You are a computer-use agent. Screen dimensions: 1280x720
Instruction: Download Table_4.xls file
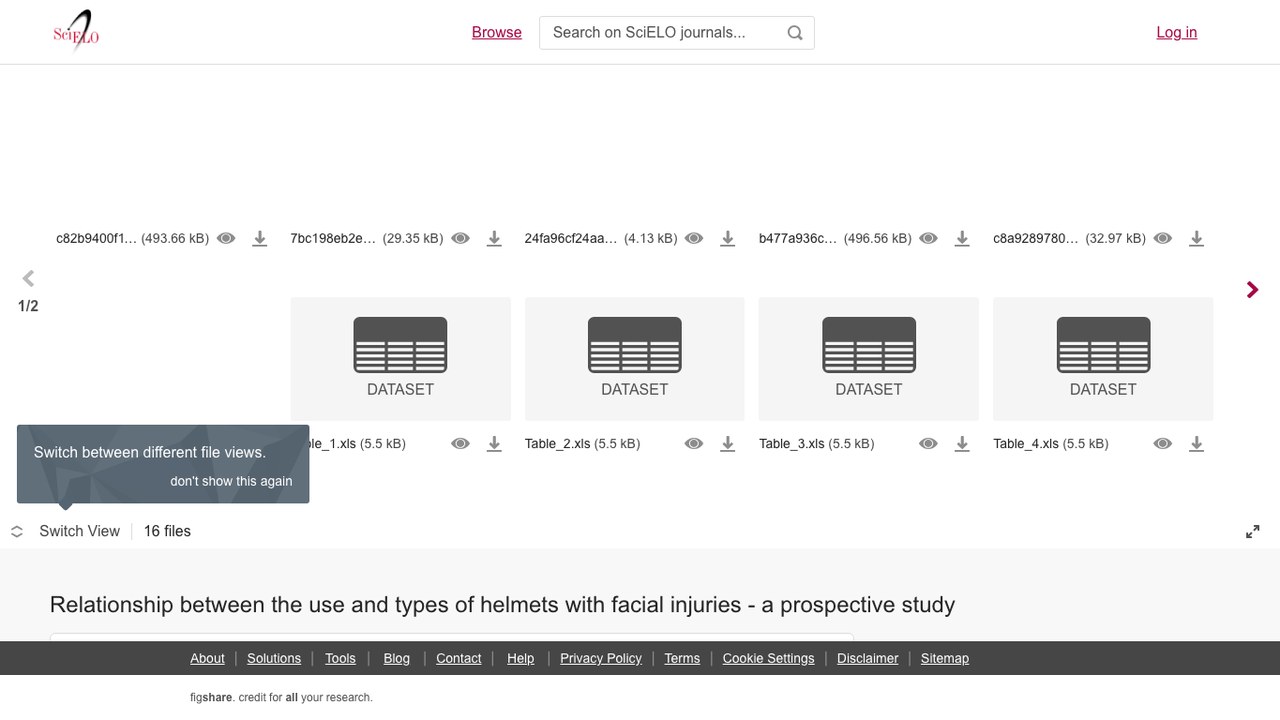[1196, 444]
